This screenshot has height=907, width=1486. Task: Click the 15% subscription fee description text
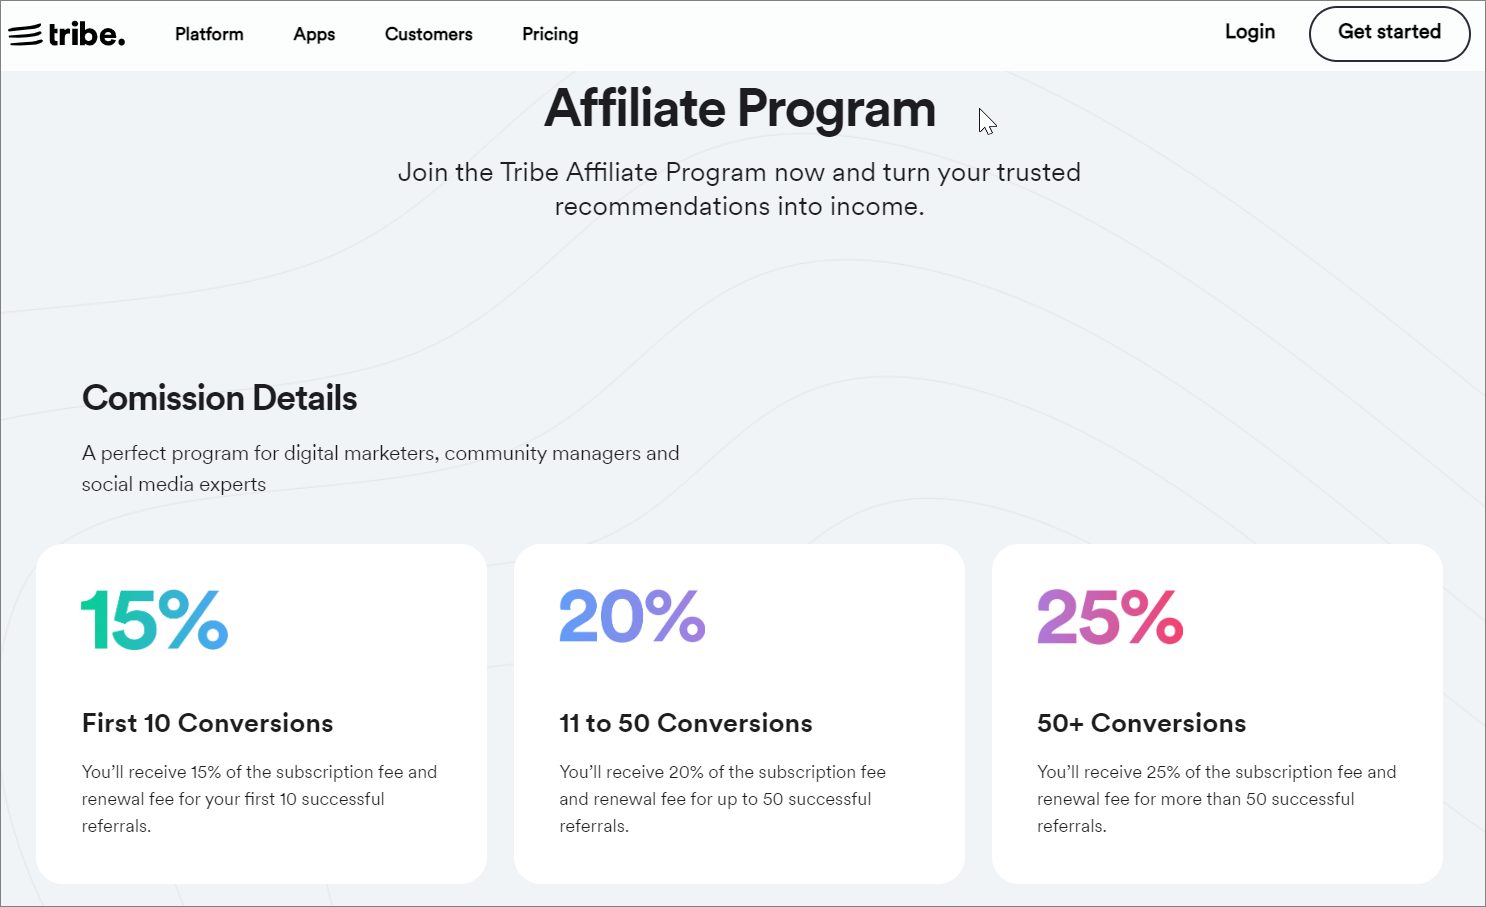[260, 799]
